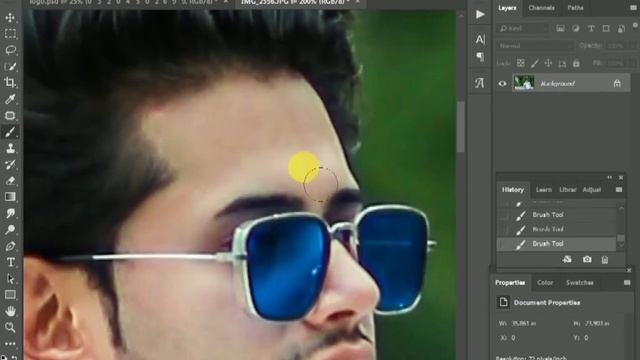Open the Glyphs panel icon
The height and width of the screenshot is (360, 640).
tap(480, 83)
